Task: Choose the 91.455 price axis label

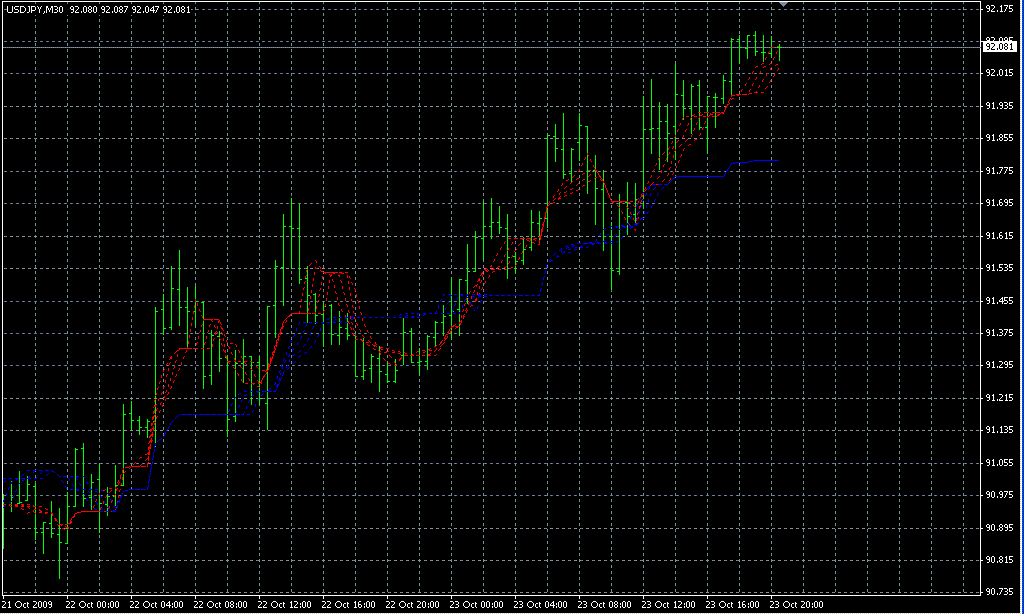Action: (999, 300)
